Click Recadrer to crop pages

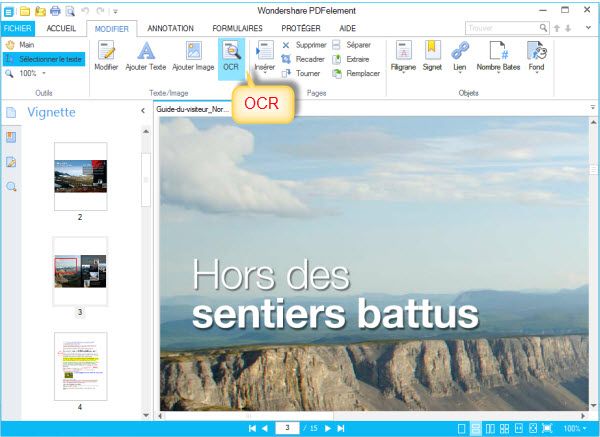click(303, 59)
